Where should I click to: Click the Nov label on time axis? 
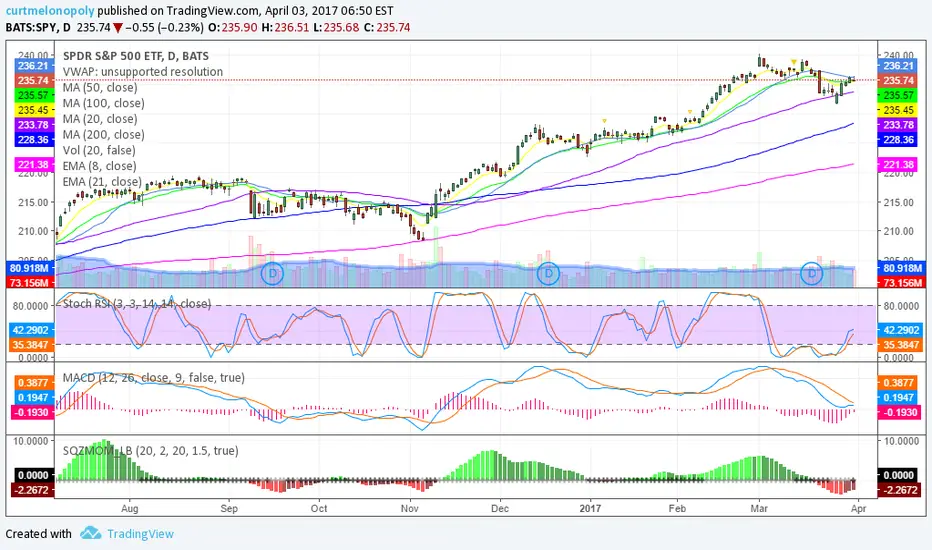click(x=410, y=508)
